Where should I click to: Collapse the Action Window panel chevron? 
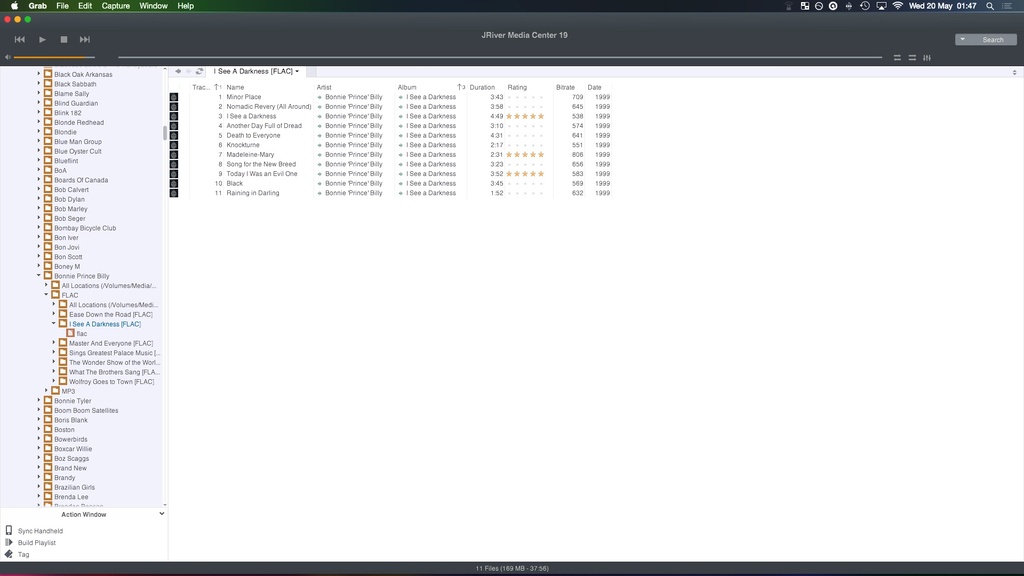click(x=161, y=514)
